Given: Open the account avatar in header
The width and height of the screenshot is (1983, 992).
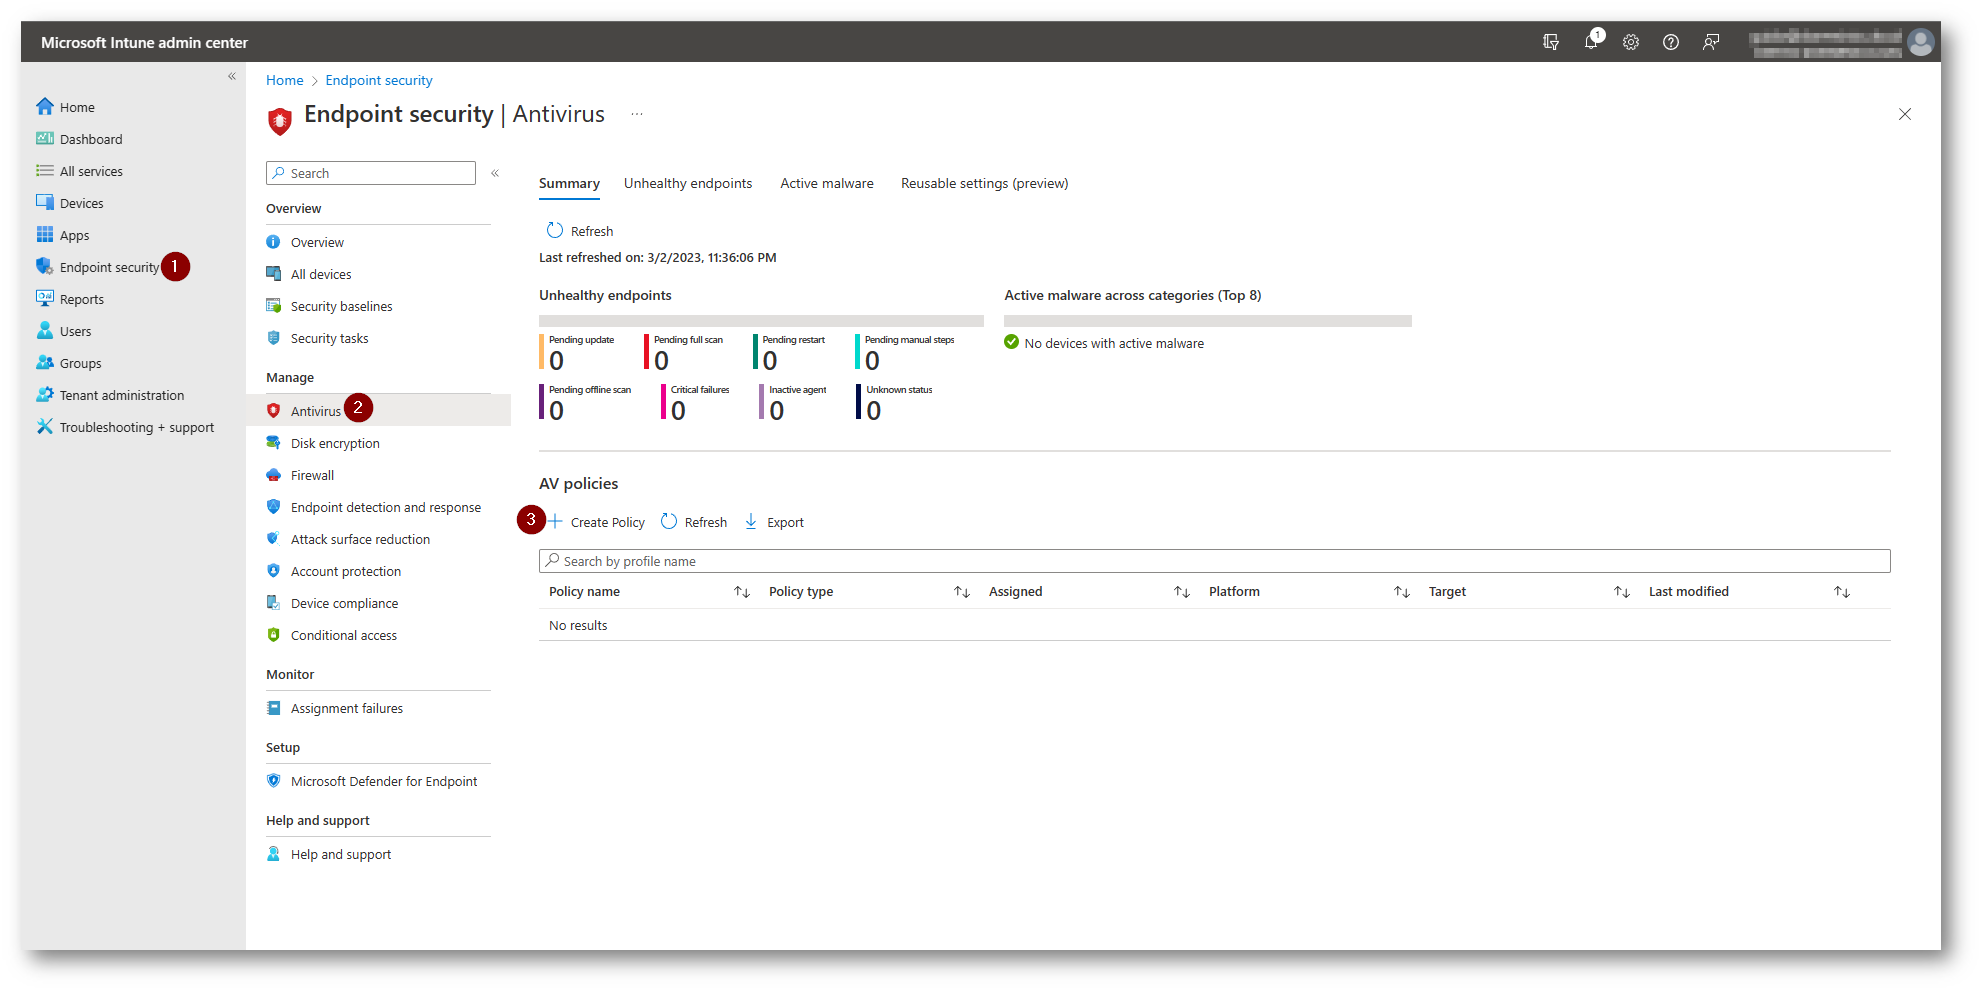Looking at the screenshot, I should (x=1920, y=42).
